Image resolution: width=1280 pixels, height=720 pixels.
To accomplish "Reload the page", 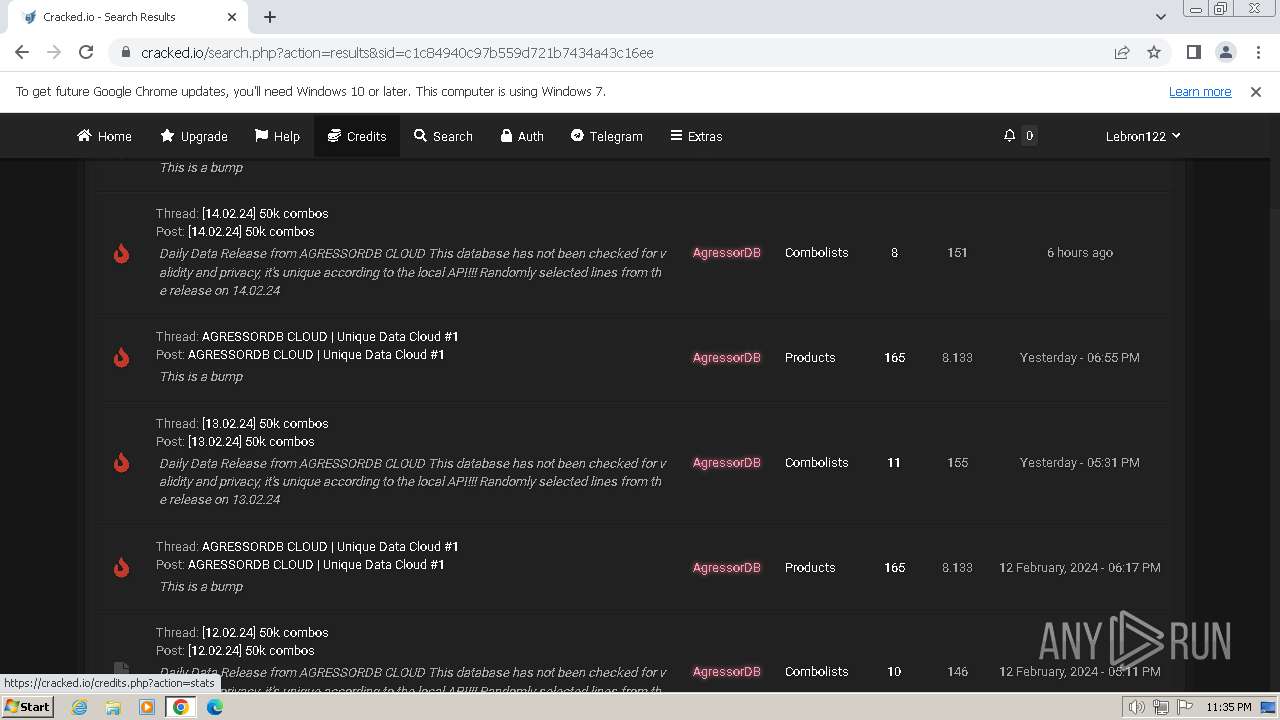I will click(x=86, y=52).
